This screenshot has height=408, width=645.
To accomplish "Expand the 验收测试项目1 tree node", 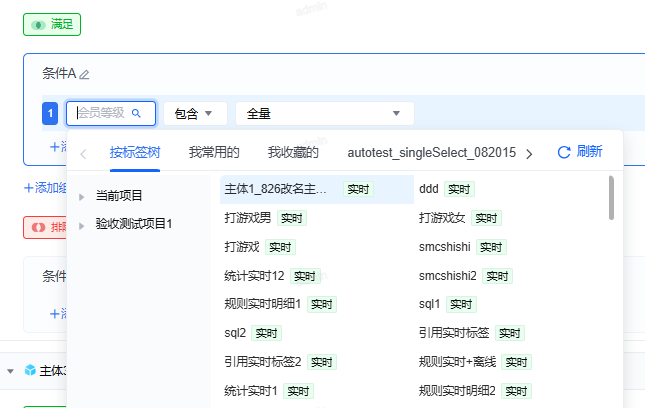I will [x=81, y=226].
